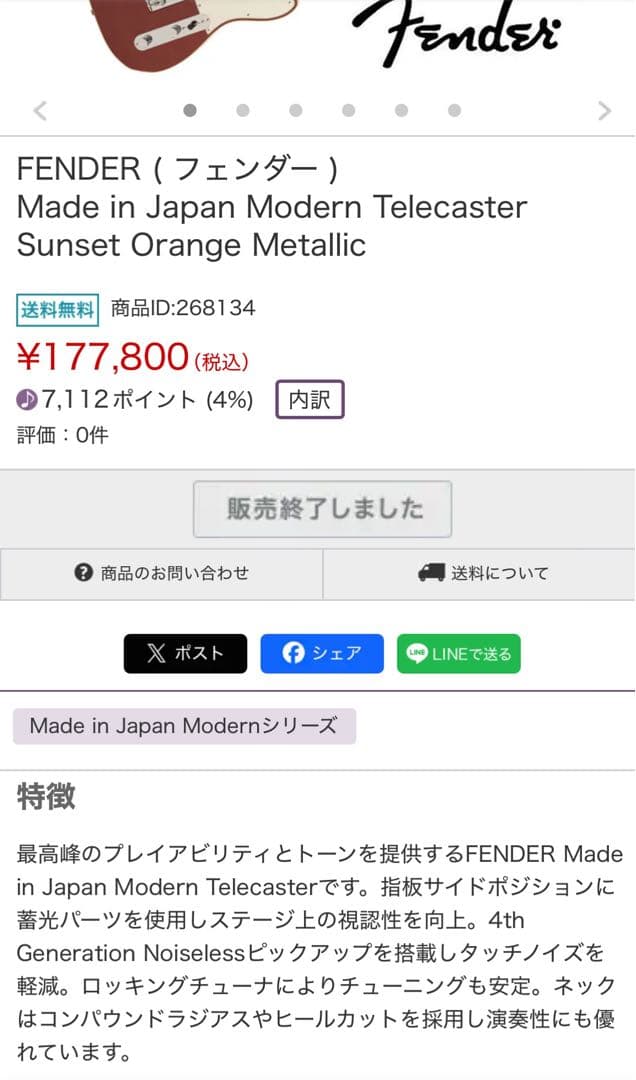Screen dimensions: 636x1080
Task: Open the Made in Japan Modern Telecaster product title
Action: [x=271, y=207]
